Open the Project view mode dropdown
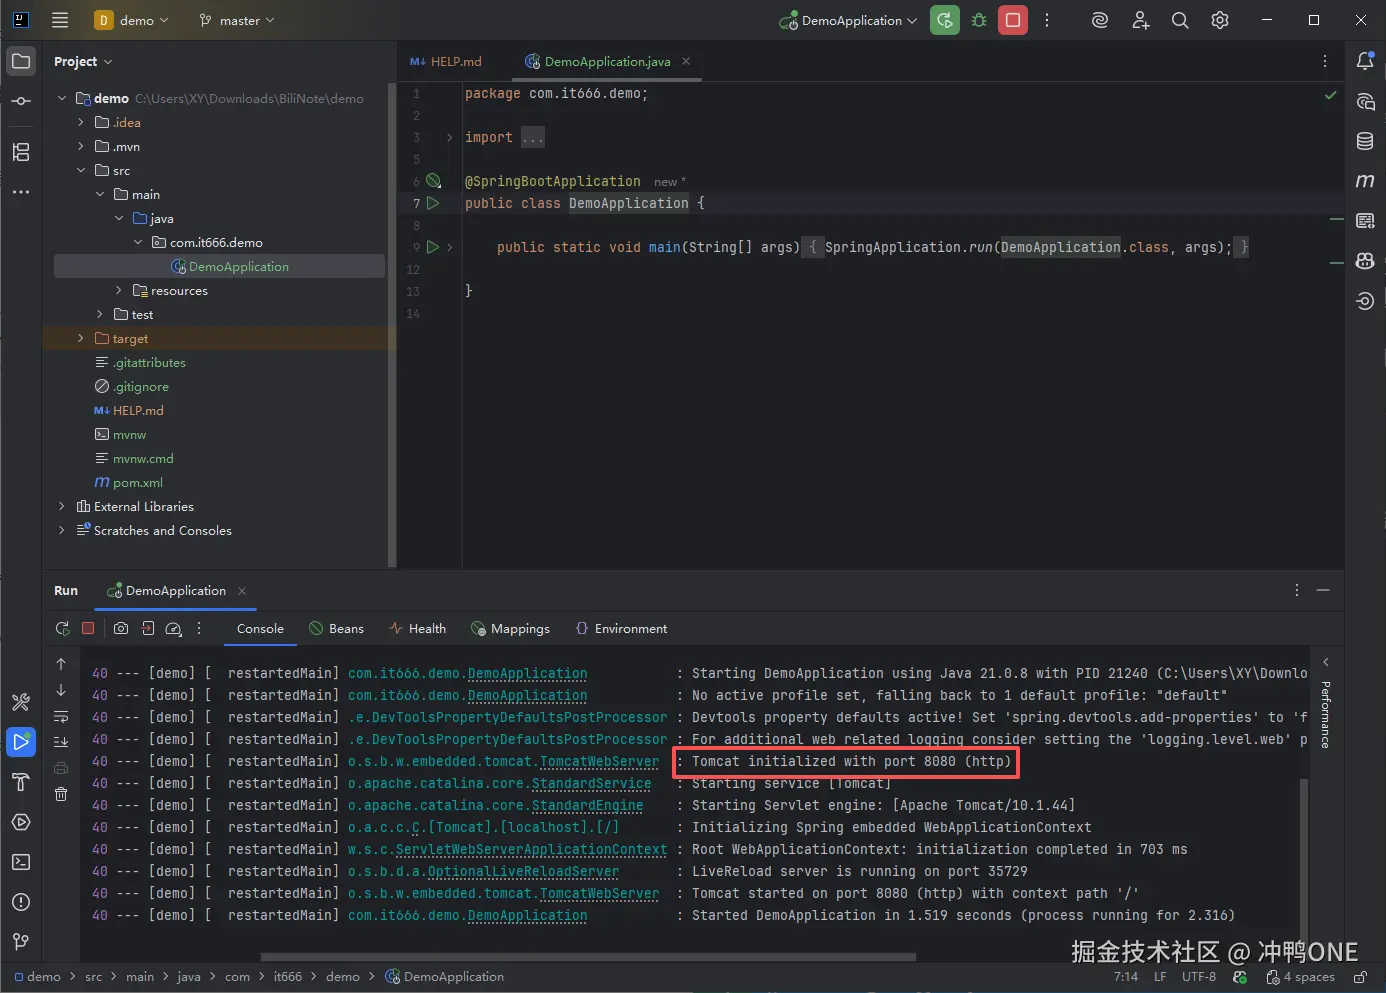Image resolution: width=1386 pixels, height=993 pixels. pos(83,61)
